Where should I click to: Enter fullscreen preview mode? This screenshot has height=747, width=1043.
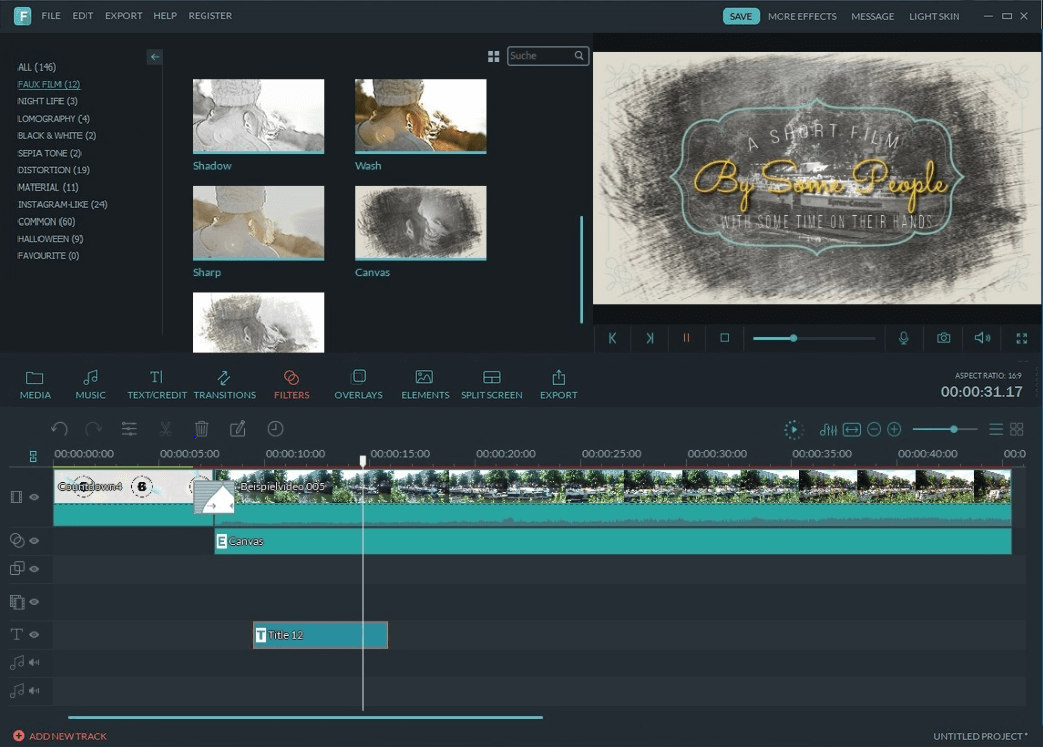tap(1021, 338)
